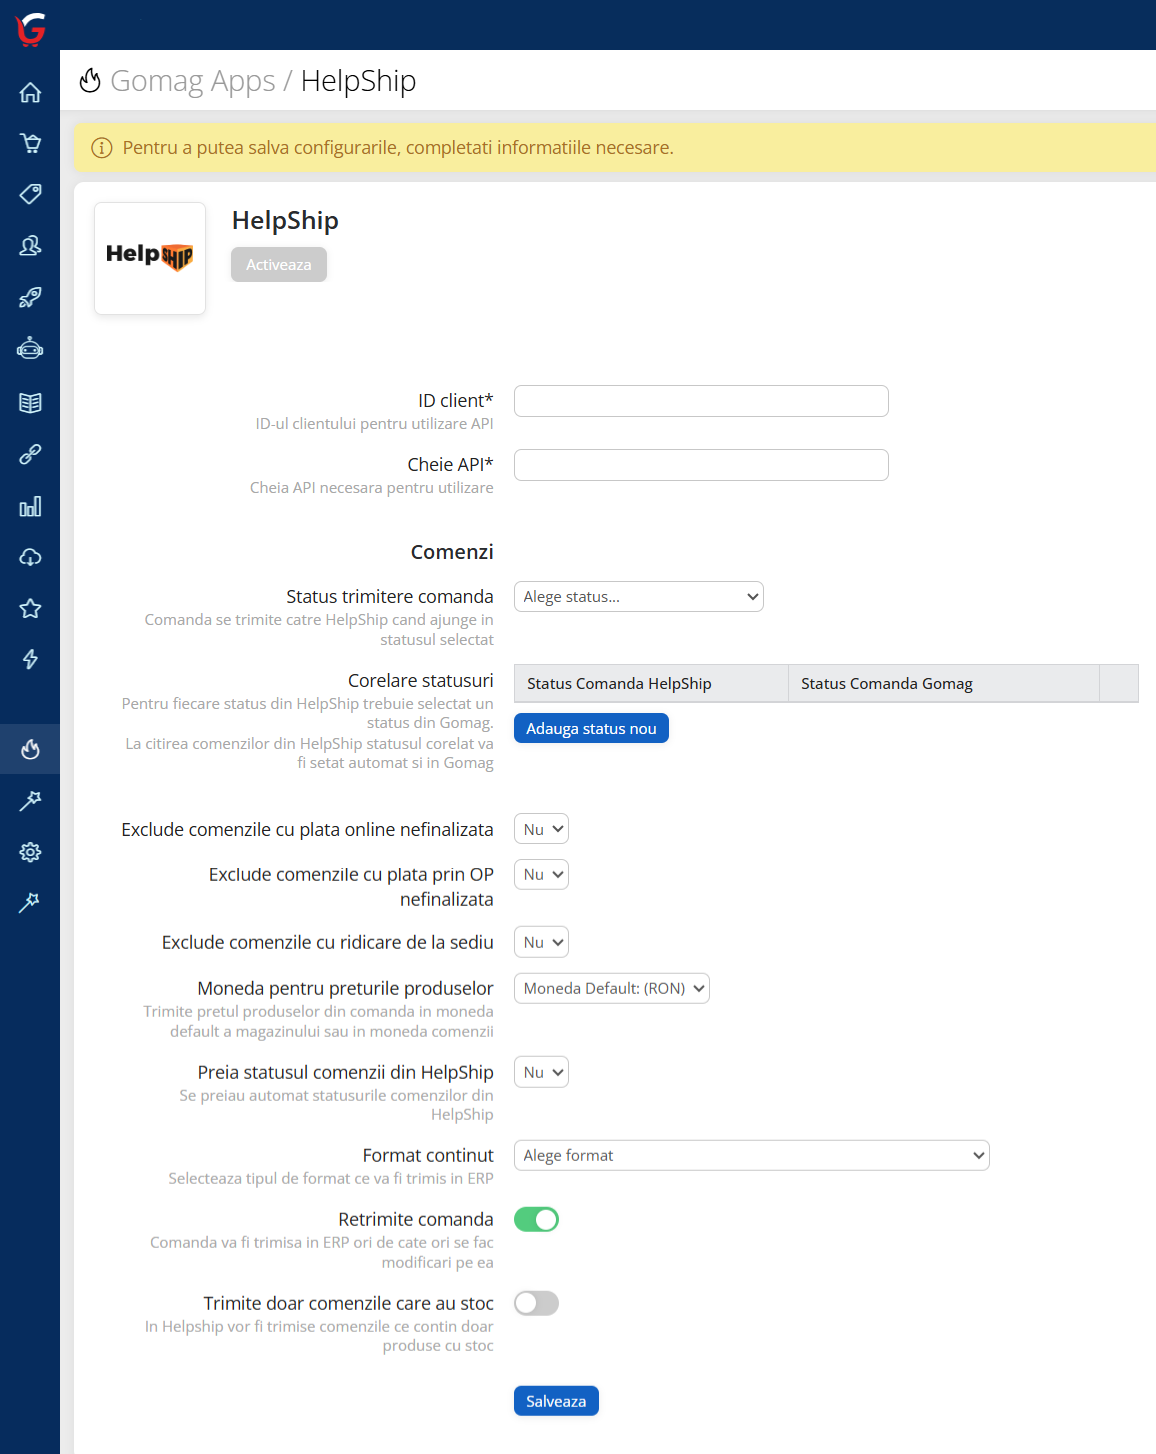The height and width of the screenshot is (1454, 1156).
Task: Click the customers people icon in sidebar
Action: [x=30, y=245]
